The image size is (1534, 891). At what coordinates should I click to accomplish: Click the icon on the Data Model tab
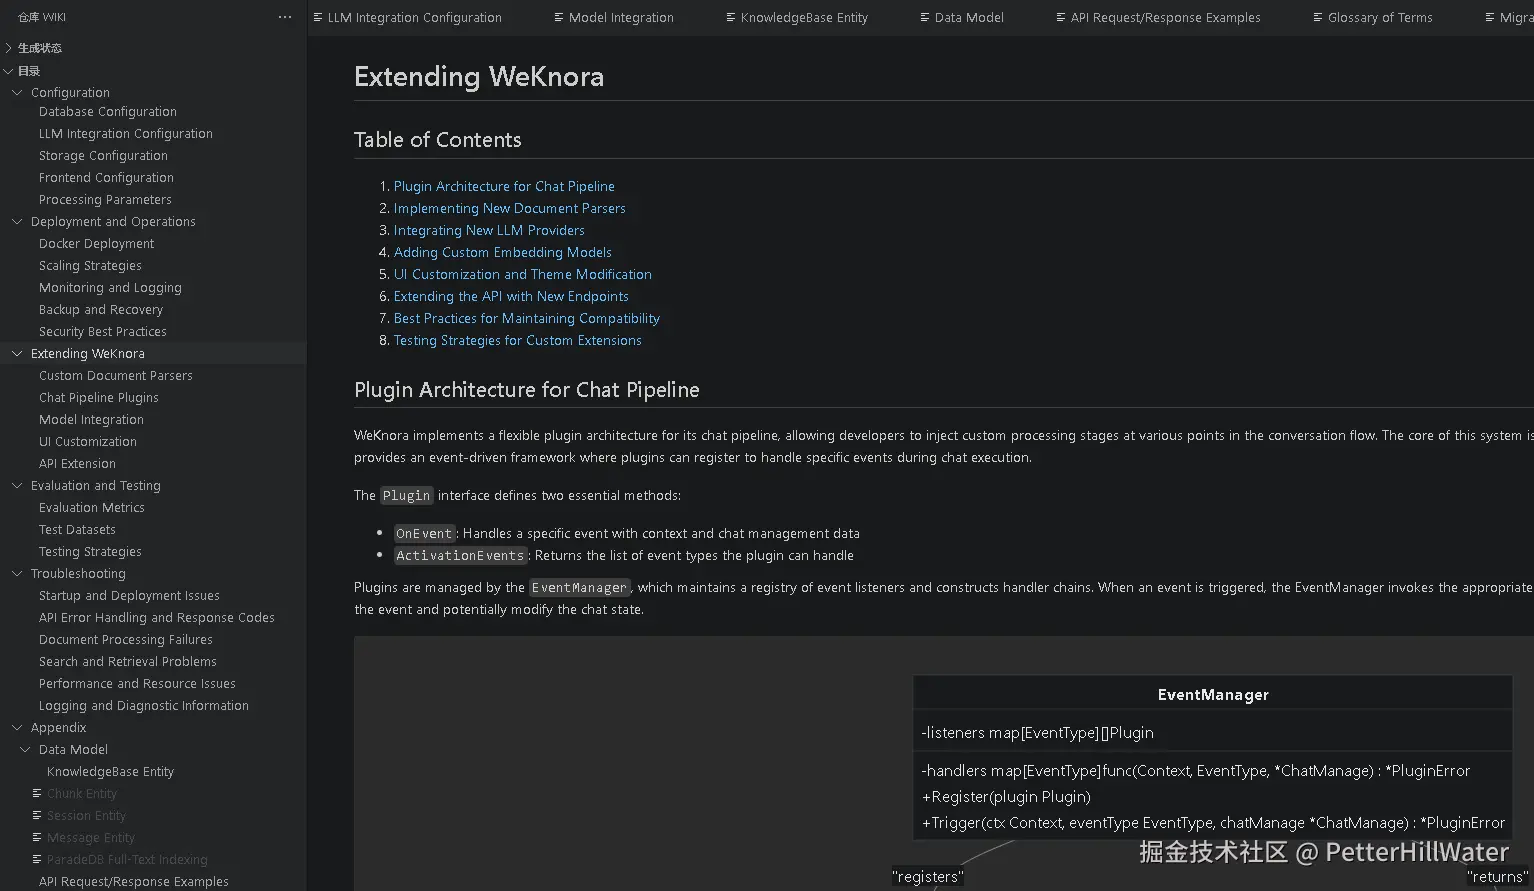coord(925,17)
